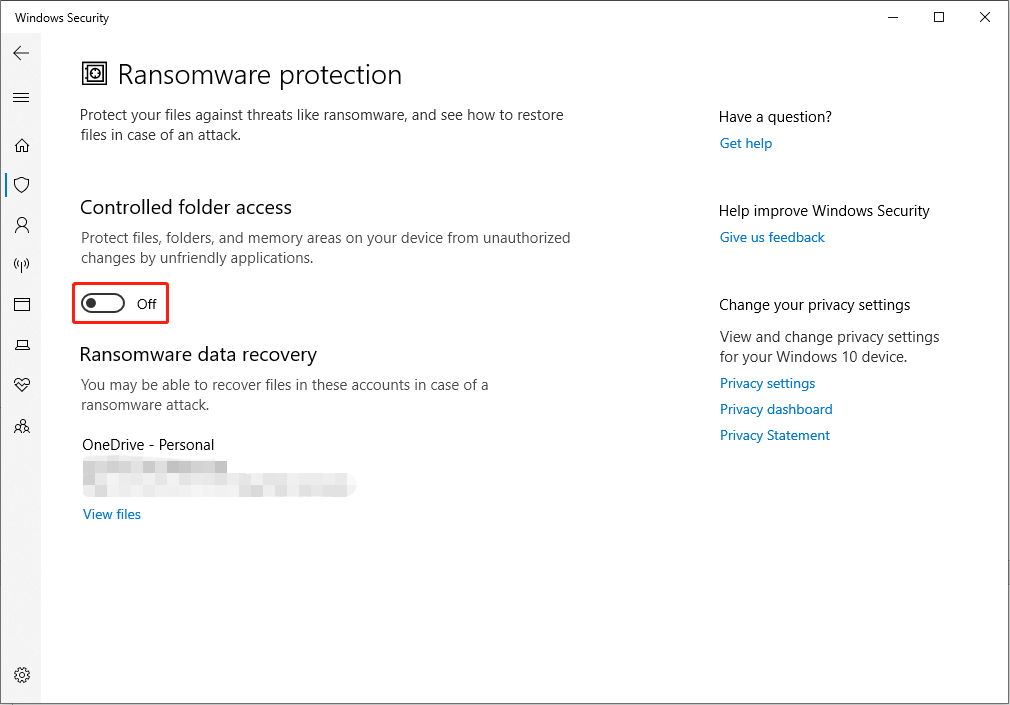Expand the navigation pane with hamburger menu
The width and height of the screenshot is (1010, 705).
click(x=22, y=97)
